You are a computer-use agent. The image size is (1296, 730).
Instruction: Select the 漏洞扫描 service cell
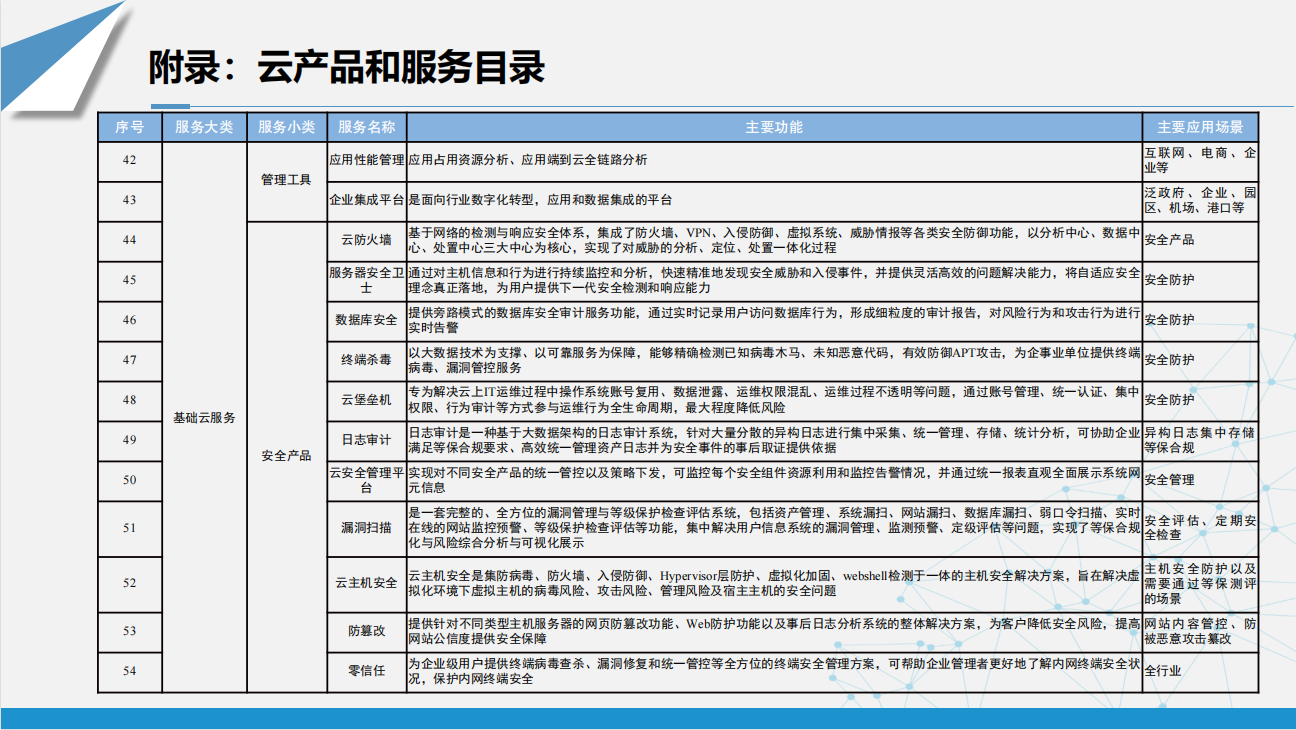point(366,527)
